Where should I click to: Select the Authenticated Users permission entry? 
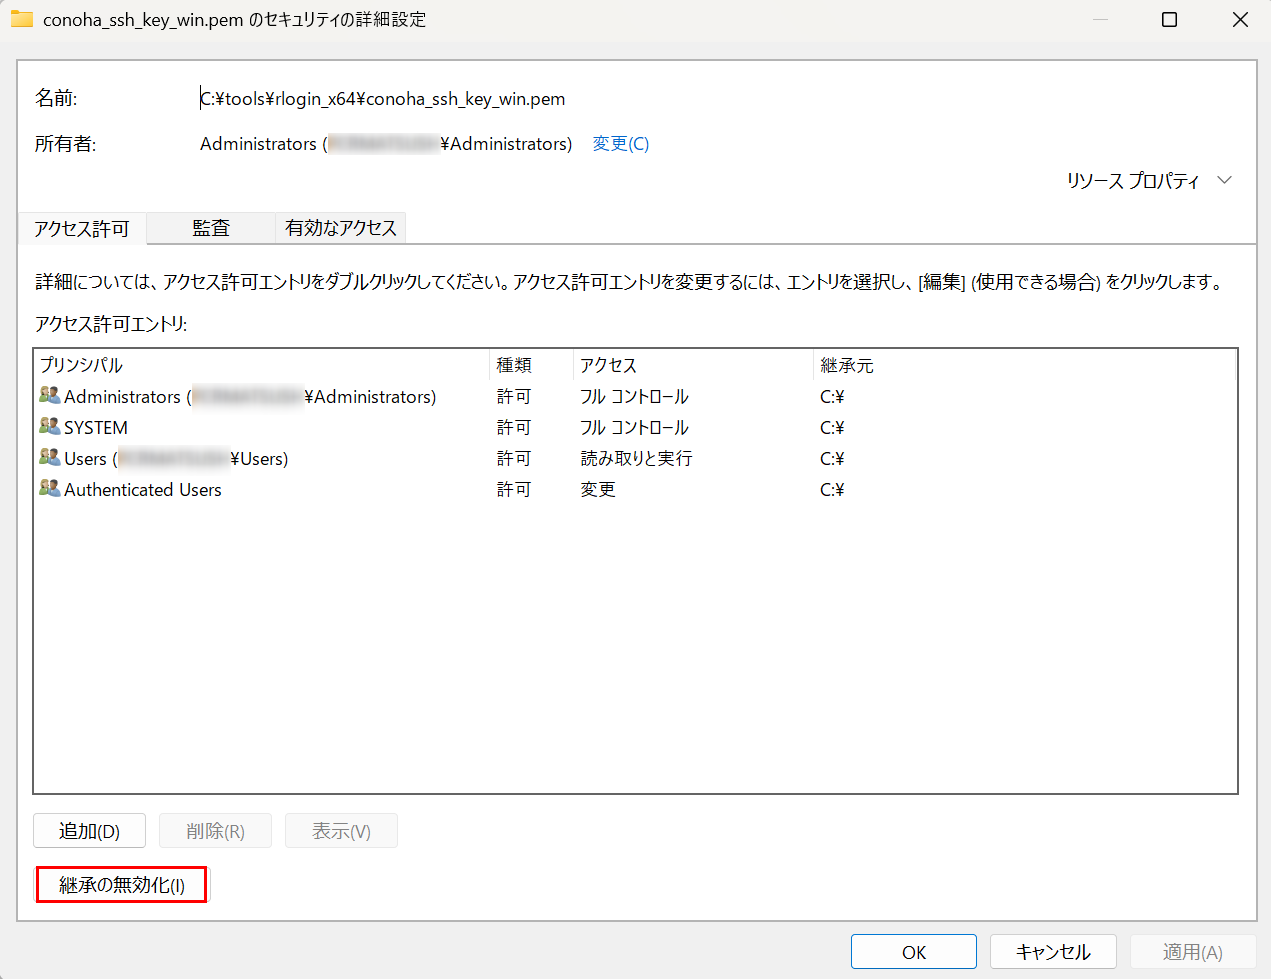(142, 488)
